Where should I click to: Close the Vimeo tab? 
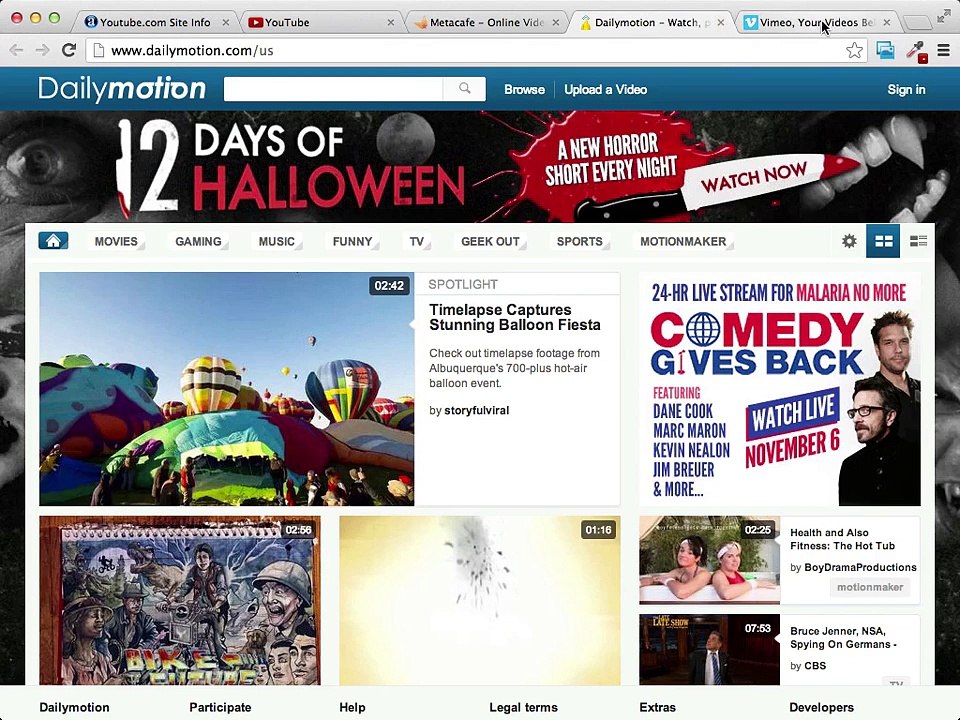coord(887,23)
